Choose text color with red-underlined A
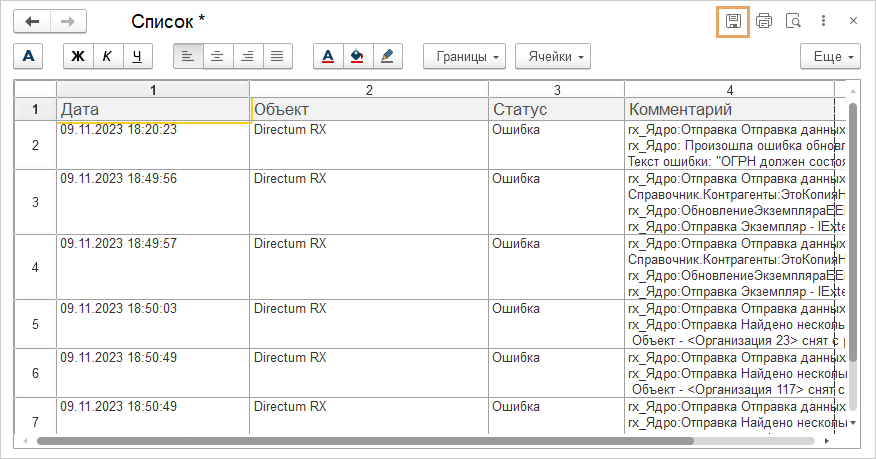Image resolution: width=876 pixels, height=459 pixels. coord(328,56)
